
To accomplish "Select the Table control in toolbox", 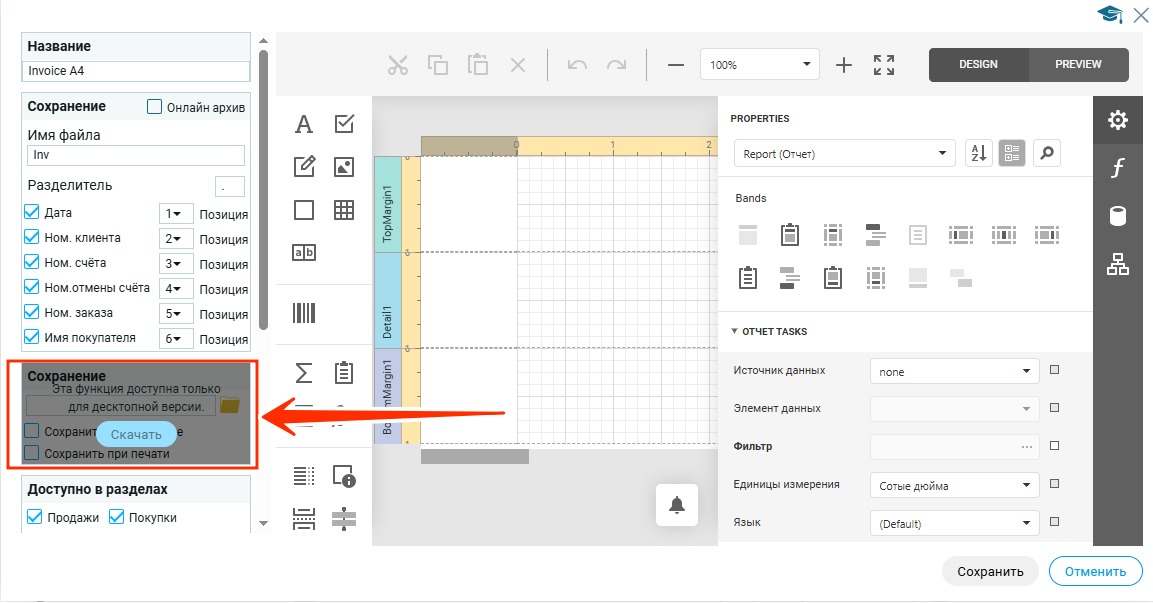I will click(344, 210).
